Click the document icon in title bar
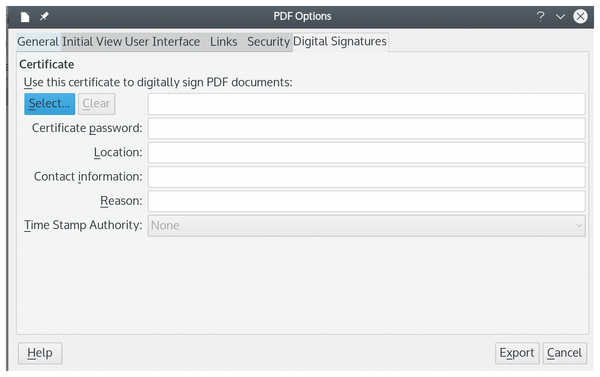This screenshot has width=600, height=377. pos(25,17)
